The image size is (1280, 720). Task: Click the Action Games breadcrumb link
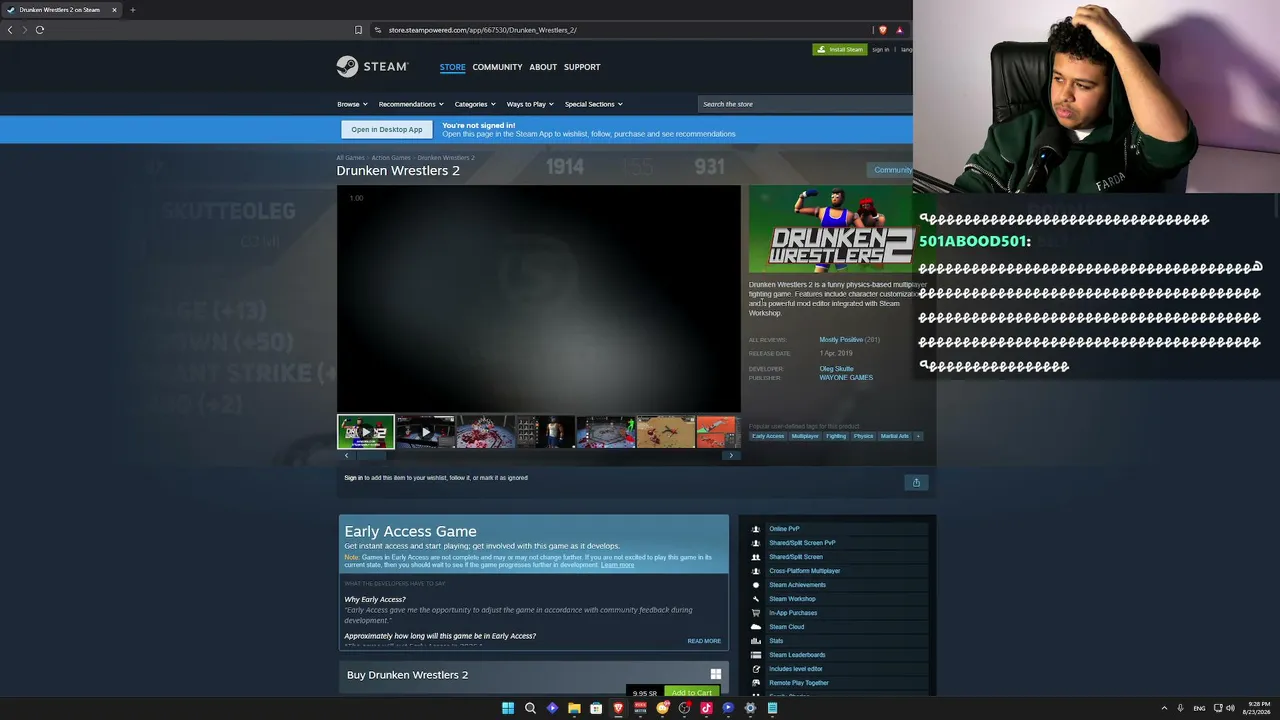click(391, 158)
